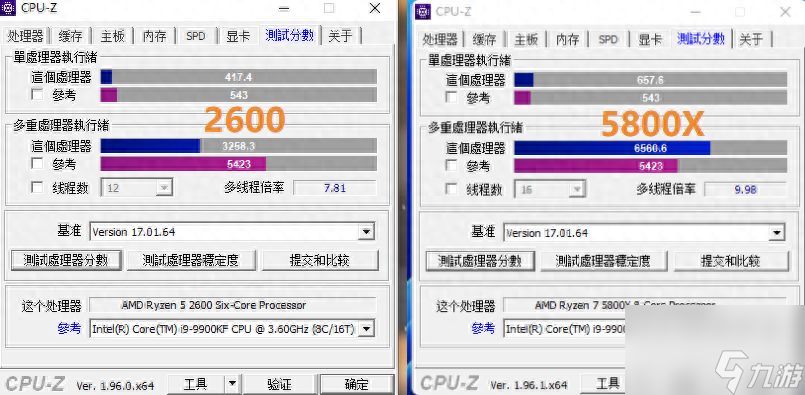This screenshot has width=805, height=395.
Task: Open 基准 Version dropdown in left window
Action: (x=232, y=232)
